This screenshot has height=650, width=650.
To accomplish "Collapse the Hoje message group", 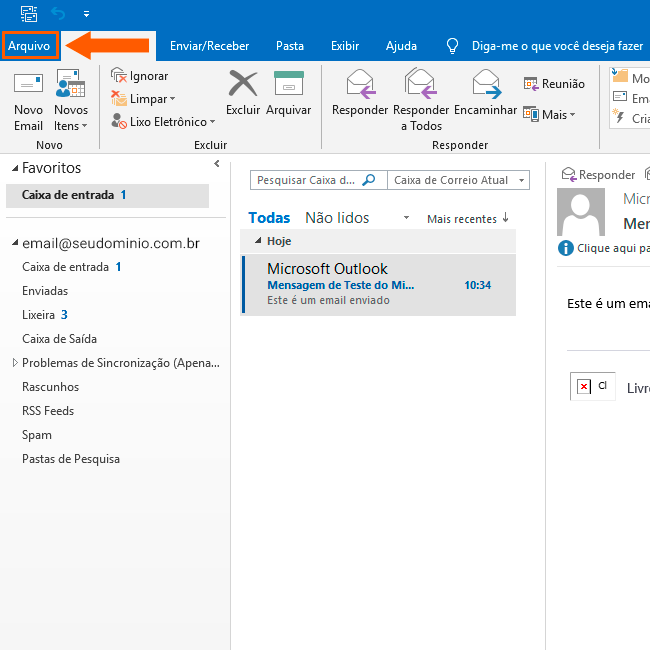I will coord(258,240).
